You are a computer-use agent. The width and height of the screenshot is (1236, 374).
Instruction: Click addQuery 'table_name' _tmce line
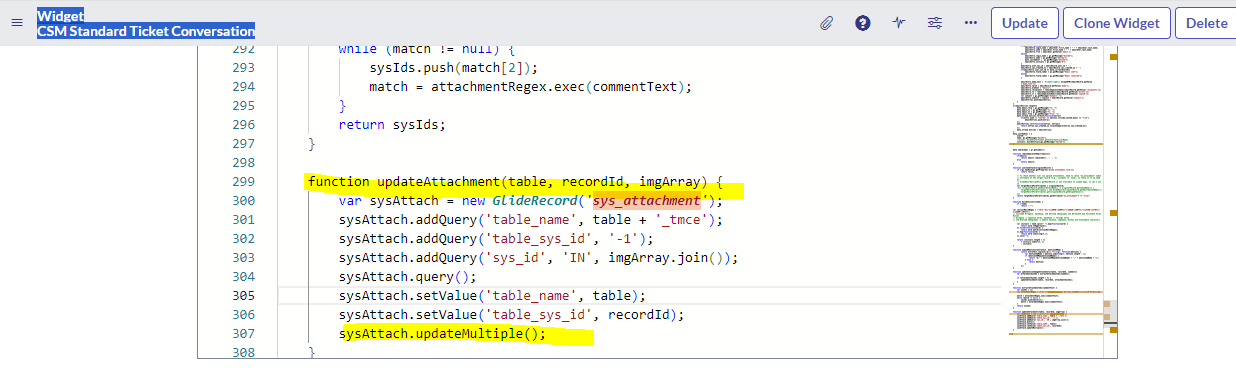point(530,220)
